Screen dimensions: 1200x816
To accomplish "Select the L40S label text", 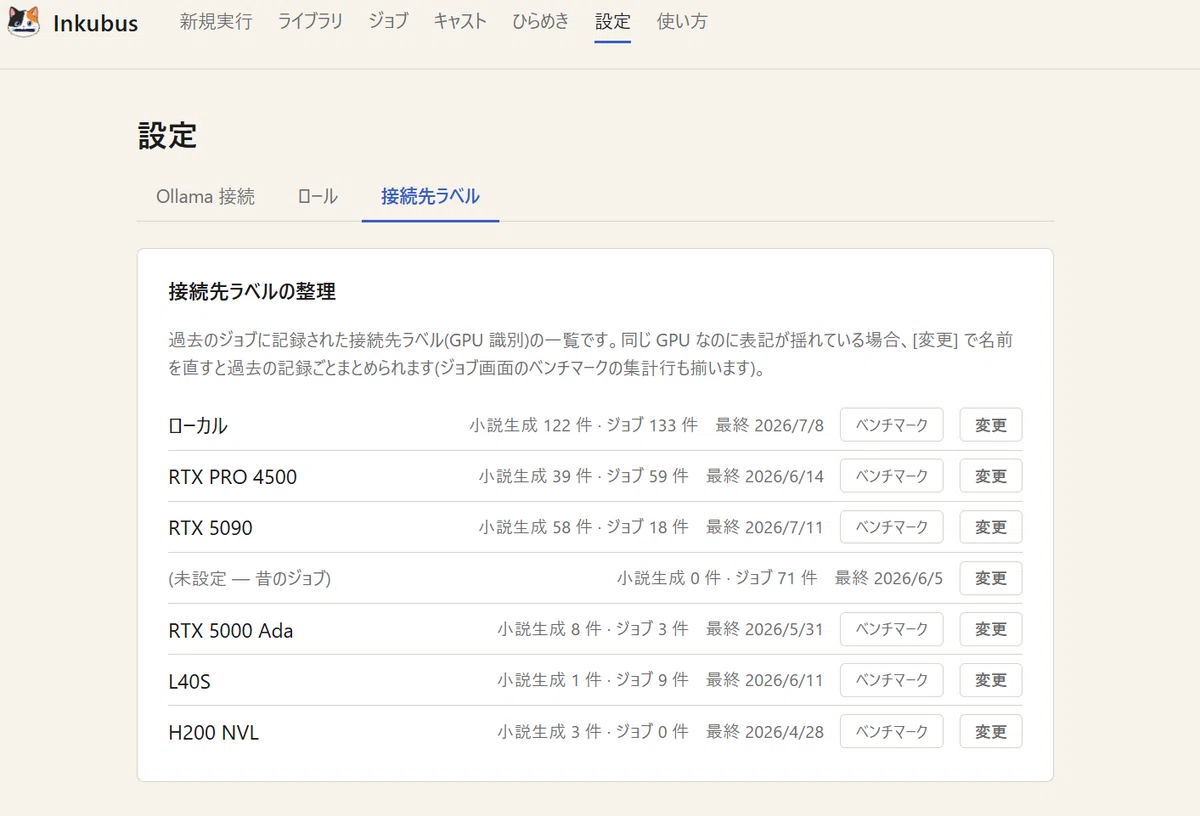I will point(190,682).
